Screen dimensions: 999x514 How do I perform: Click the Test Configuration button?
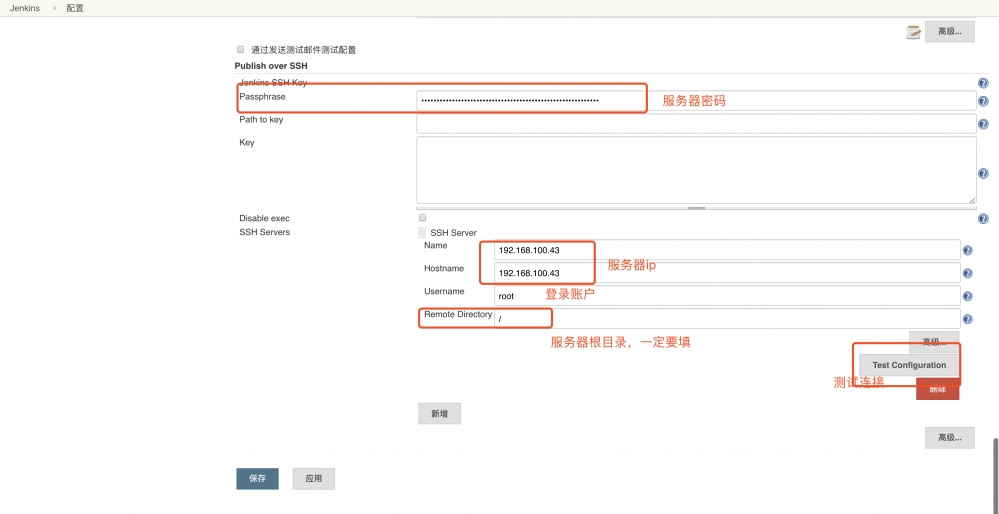[x=909, y=365]
